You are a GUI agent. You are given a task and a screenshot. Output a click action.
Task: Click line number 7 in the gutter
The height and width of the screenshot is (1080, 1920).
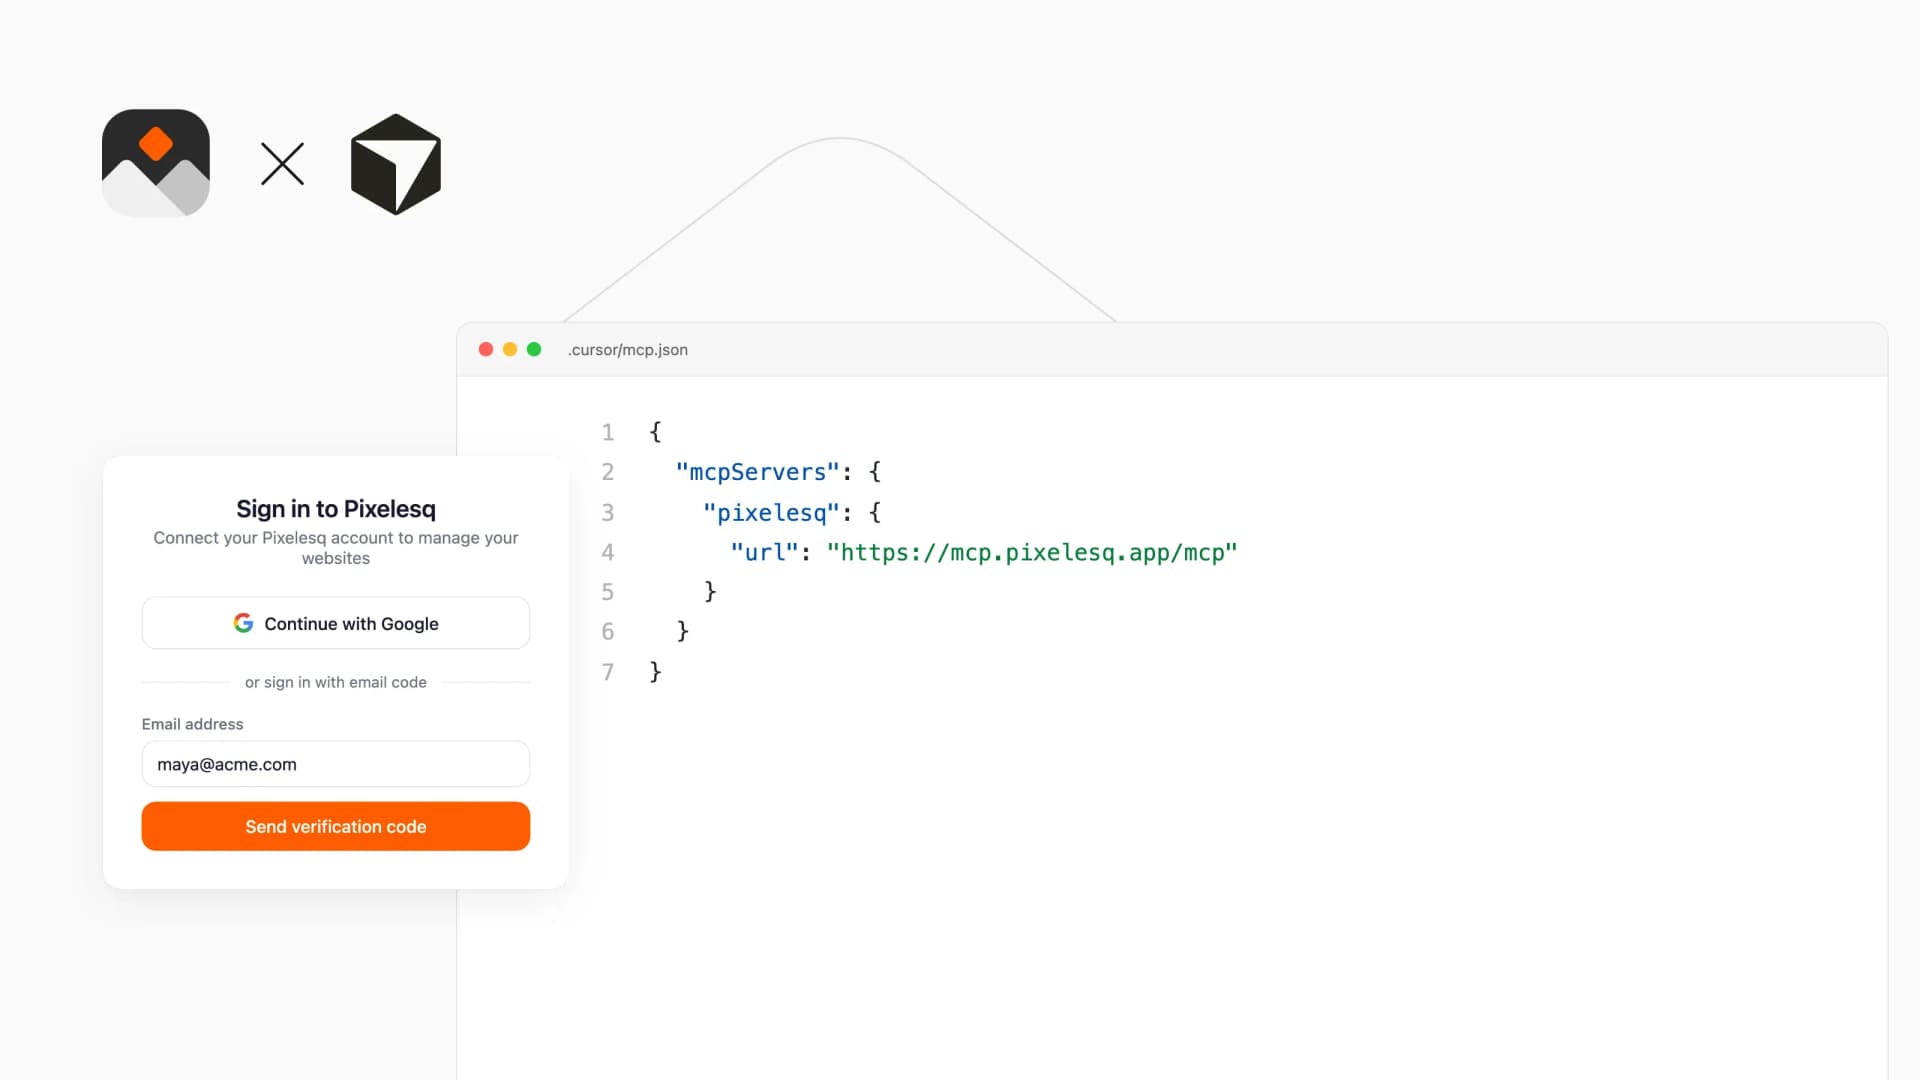608,672
